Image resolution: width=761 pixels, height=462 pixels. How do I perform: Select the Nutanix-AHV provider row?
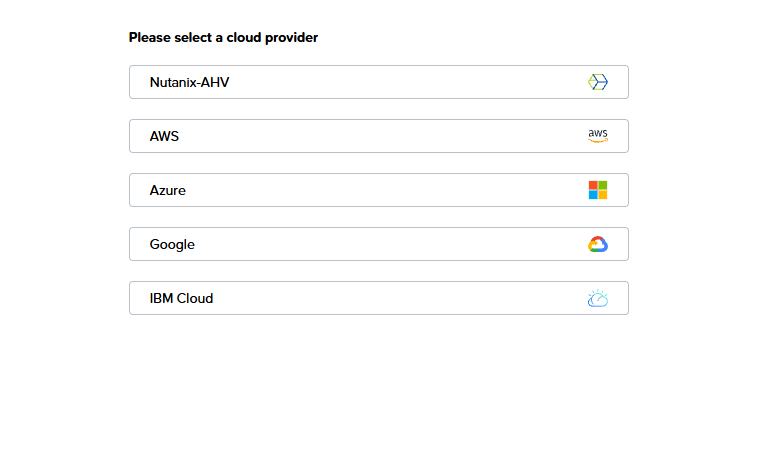tap(378, 82)
